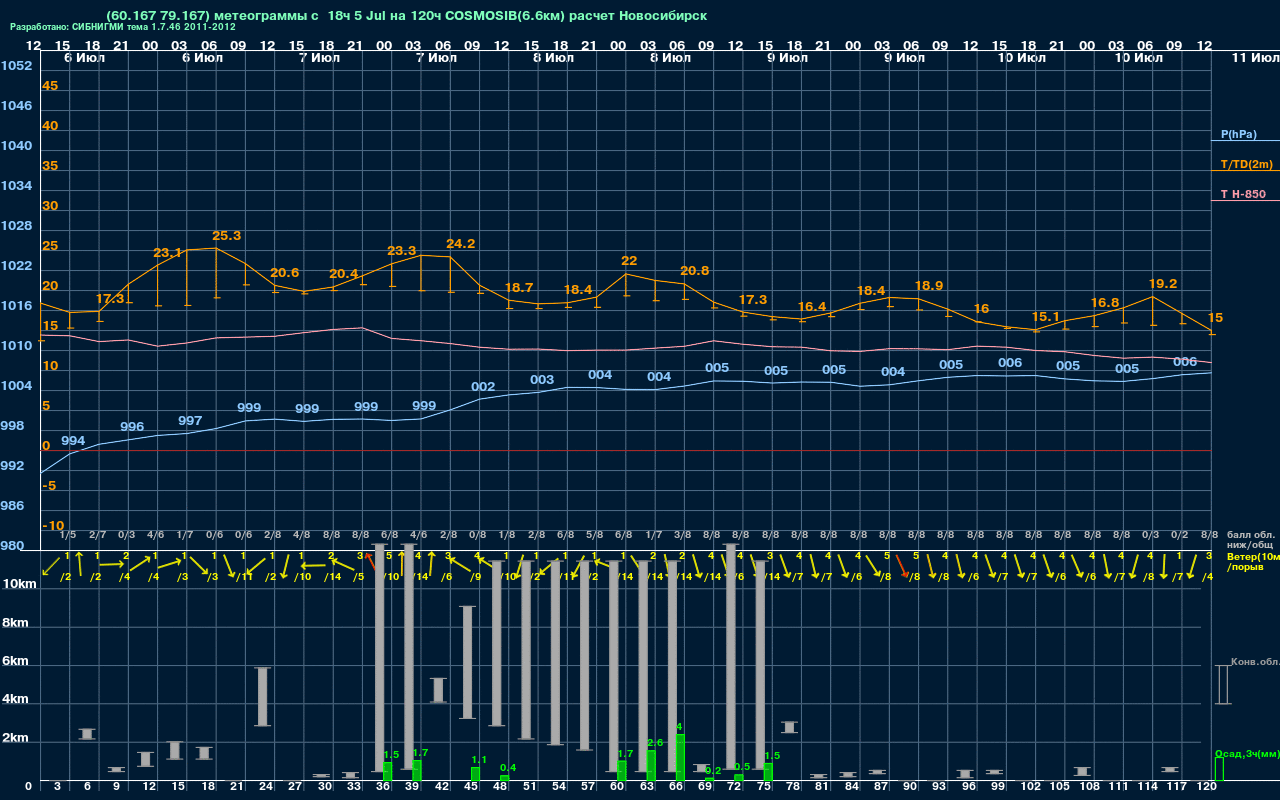Click the 10km altitude axis label
The image size is (1280, 800).
[x=19, y=583]
